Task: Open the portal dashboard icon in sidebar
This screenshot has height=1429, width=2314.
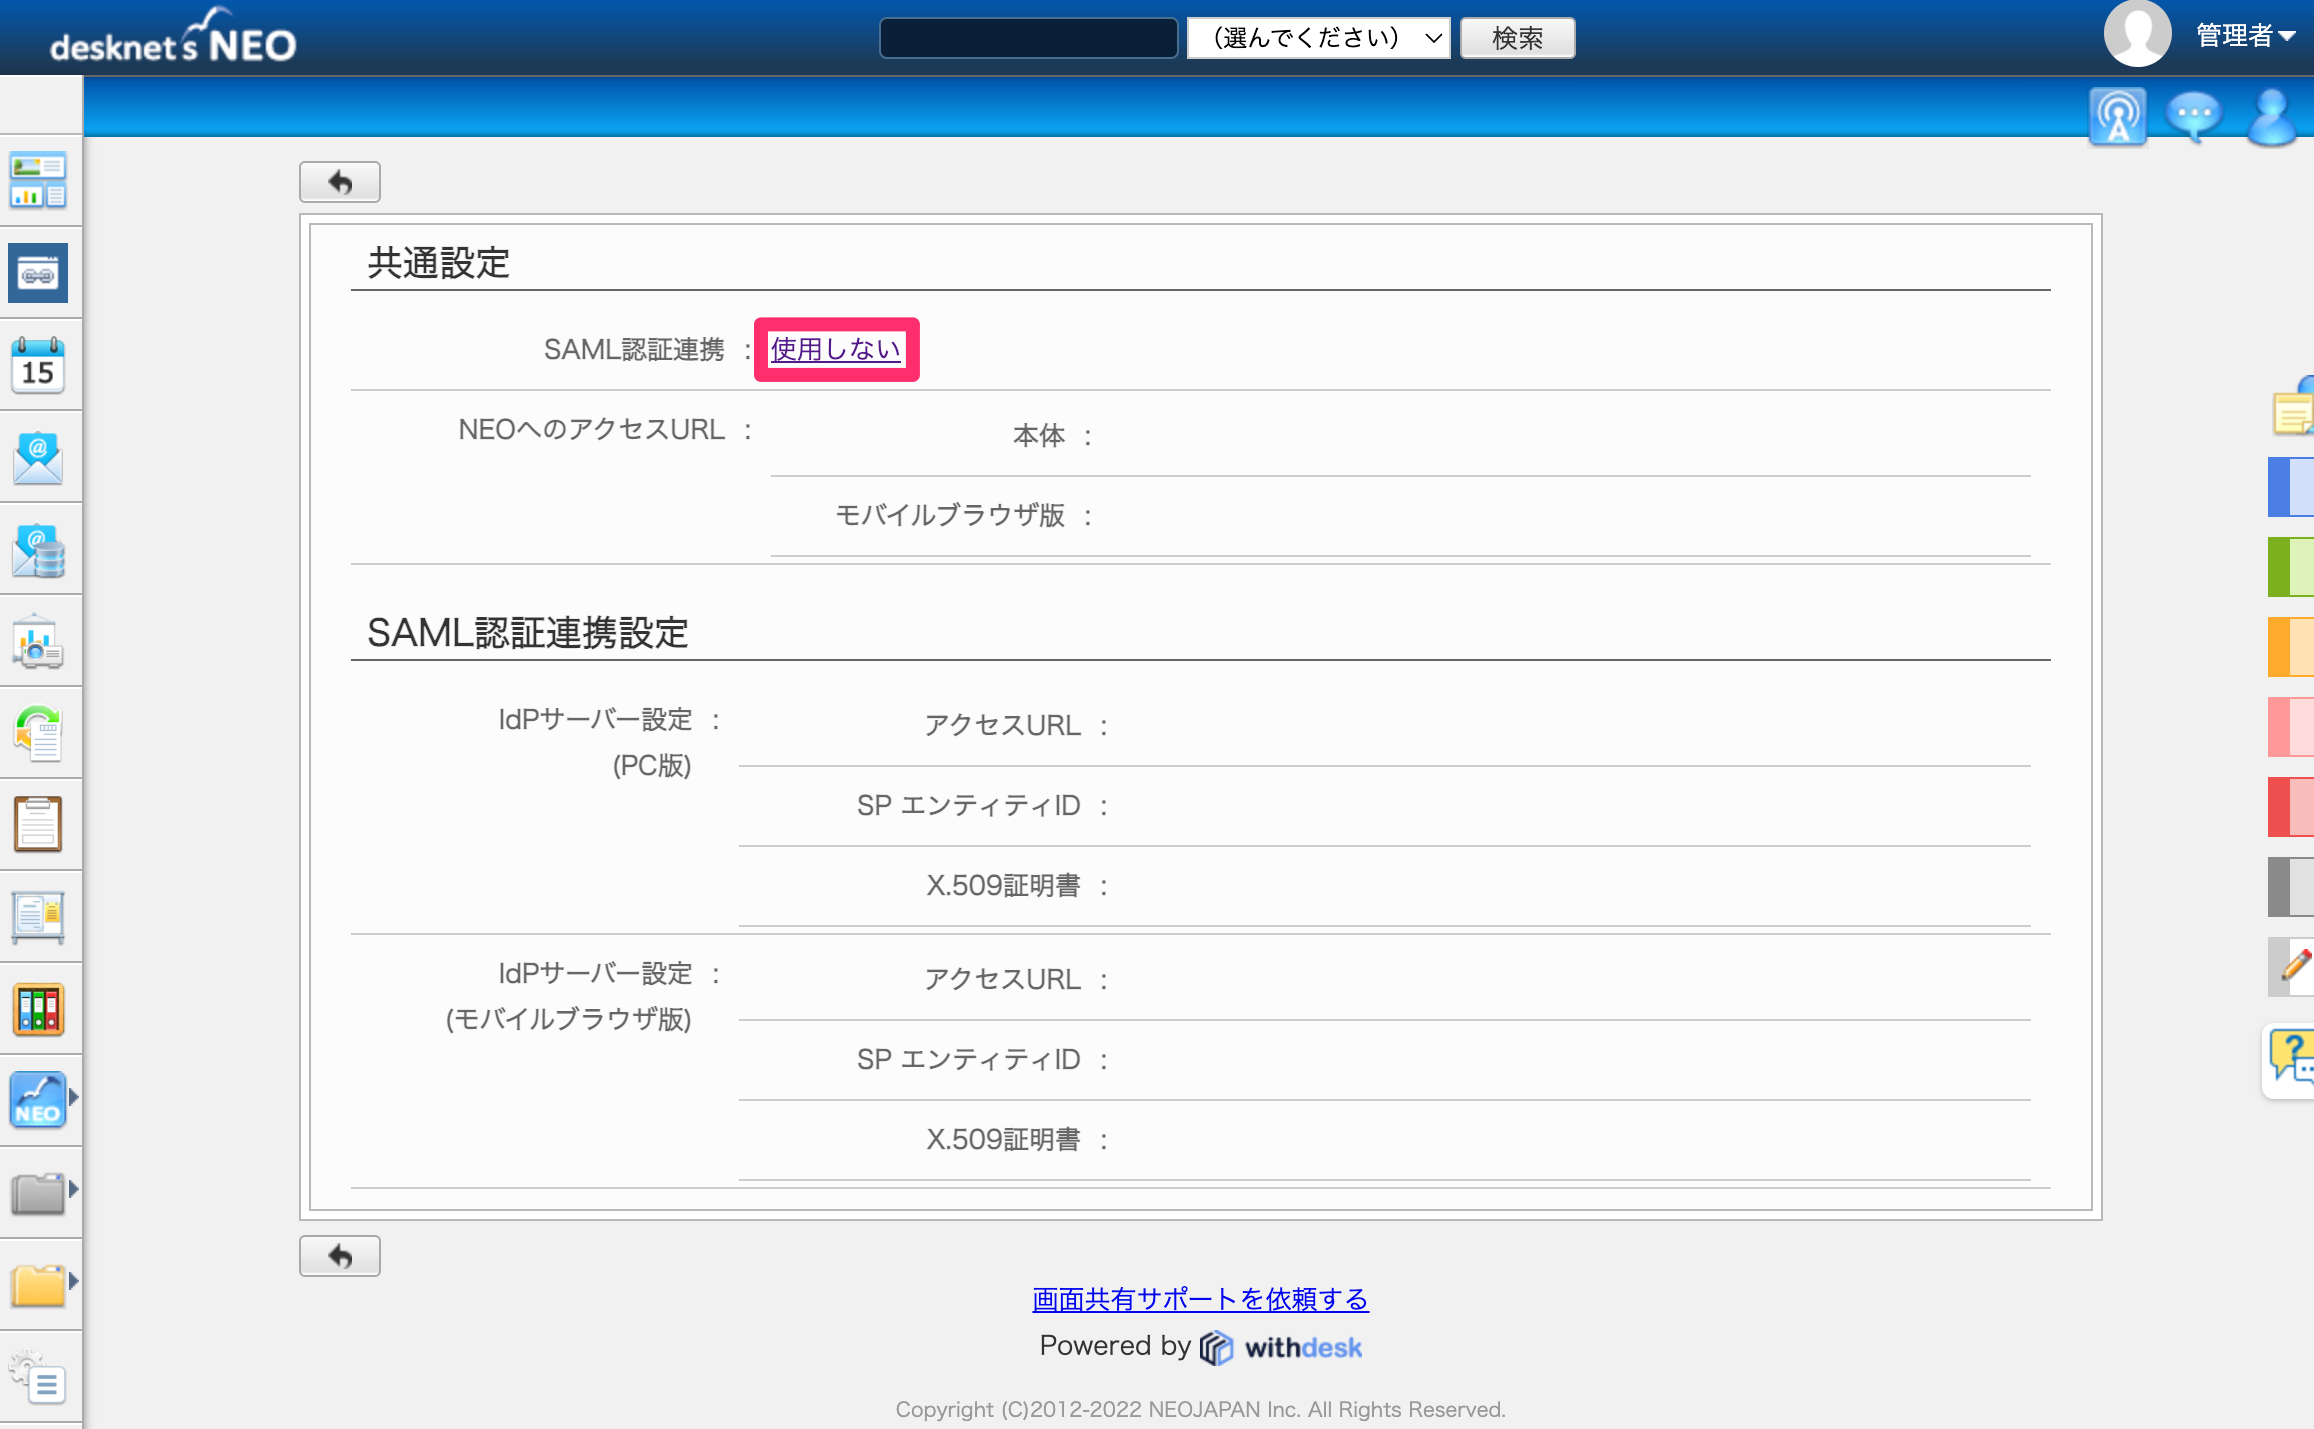Action: tap(38, 181)
